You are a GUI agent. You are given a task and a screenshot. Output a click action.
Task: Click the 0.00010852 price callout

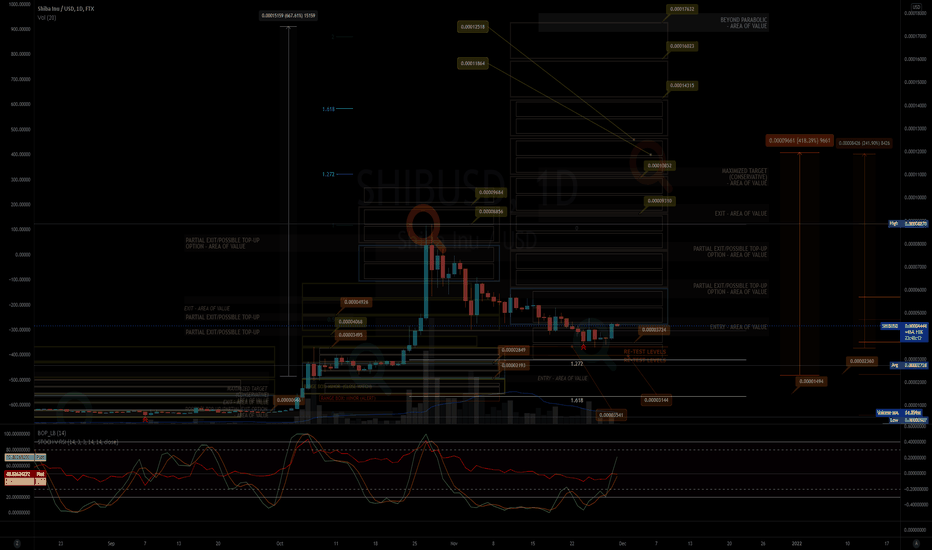(x=660, y=166)
